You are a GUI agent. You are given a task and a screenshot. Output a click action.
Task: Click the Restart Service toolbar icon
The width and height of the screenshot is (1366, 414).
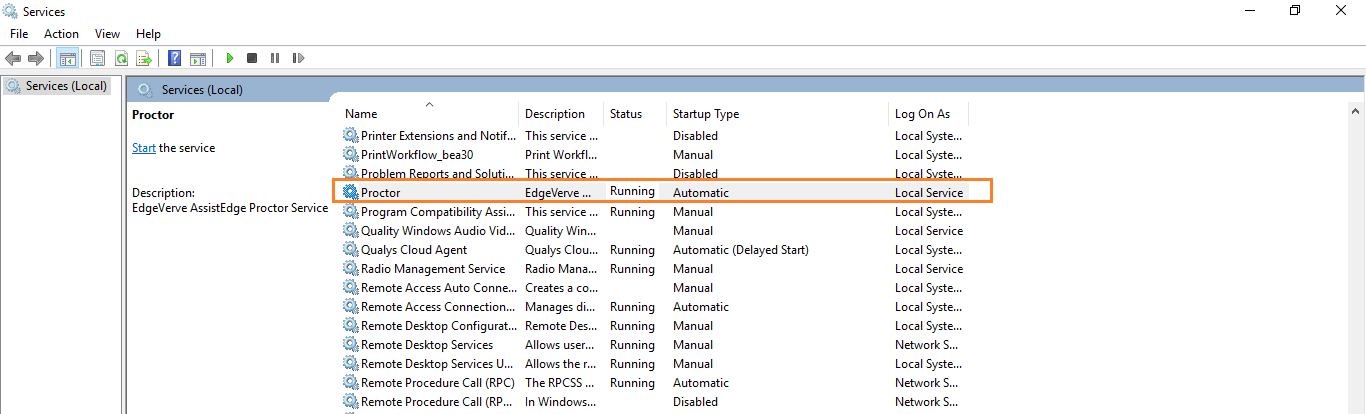click(x=298, y=59)
